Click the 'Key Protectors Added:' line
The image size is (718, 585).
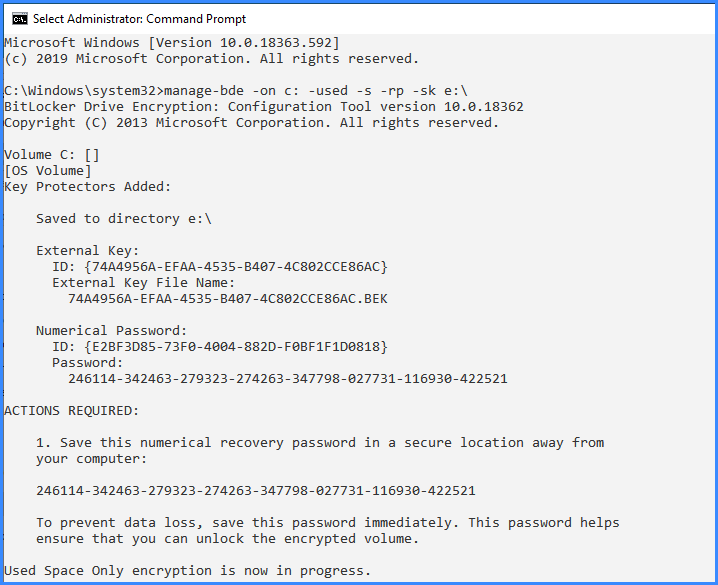pos(87,187)
